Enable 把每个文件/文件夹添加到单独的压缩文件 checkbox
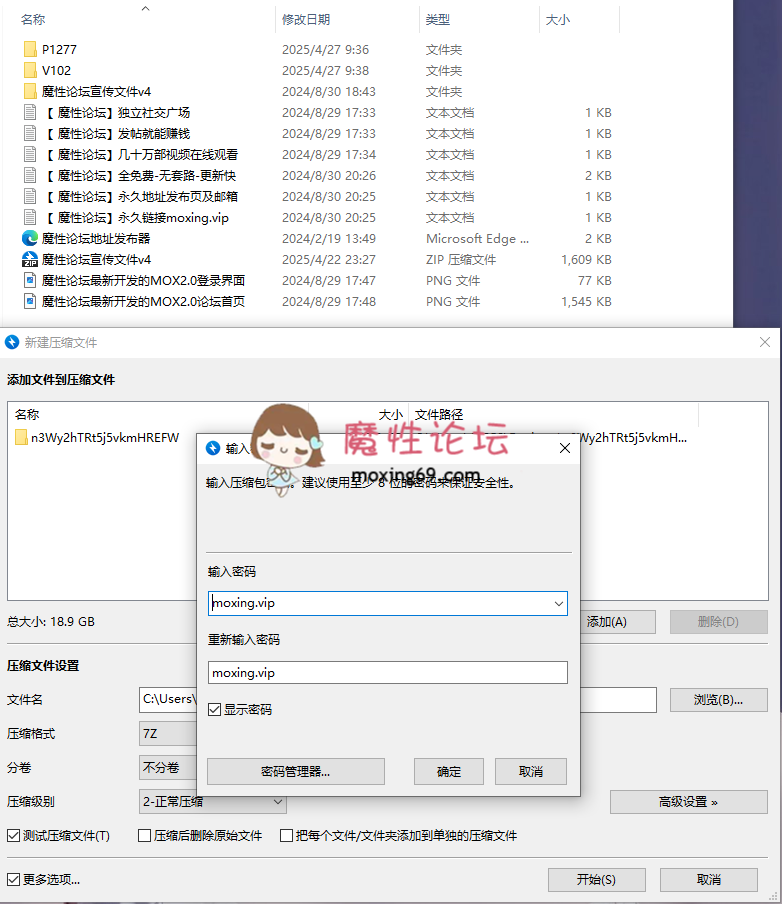This screenshot has width=782, height=904. pos(286,835)
